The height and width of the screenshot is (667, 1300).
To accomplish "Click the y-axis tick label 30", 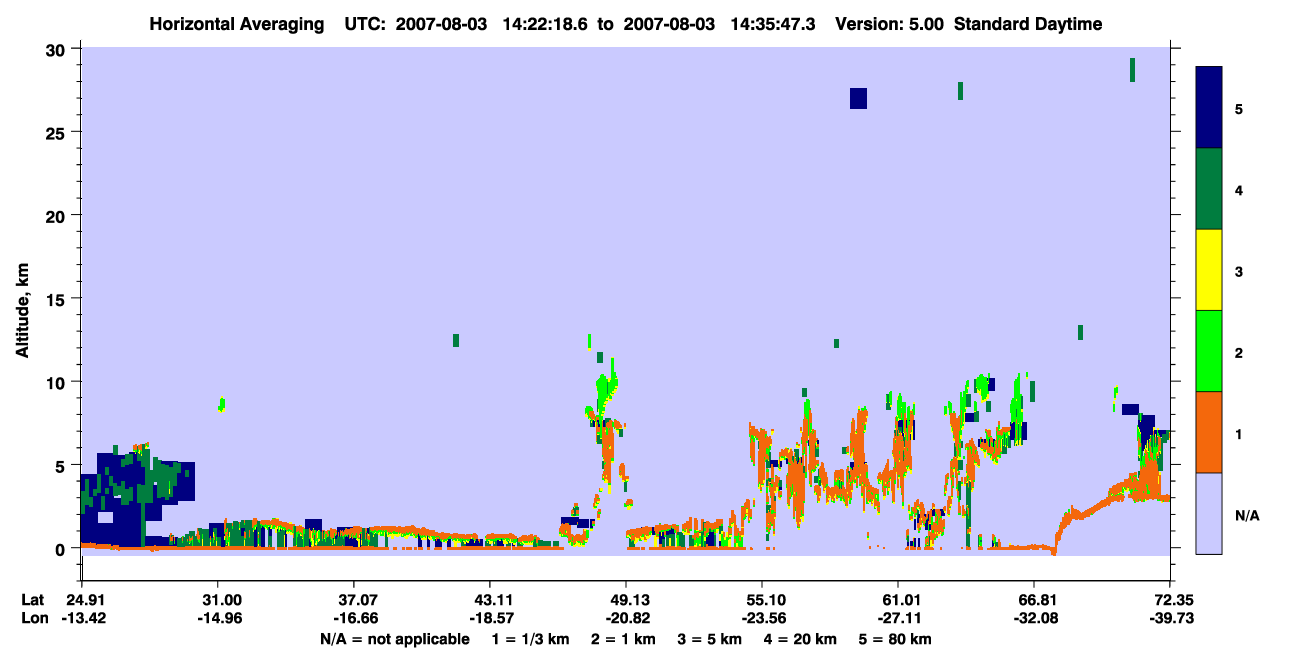I will [x=57, y=49].
